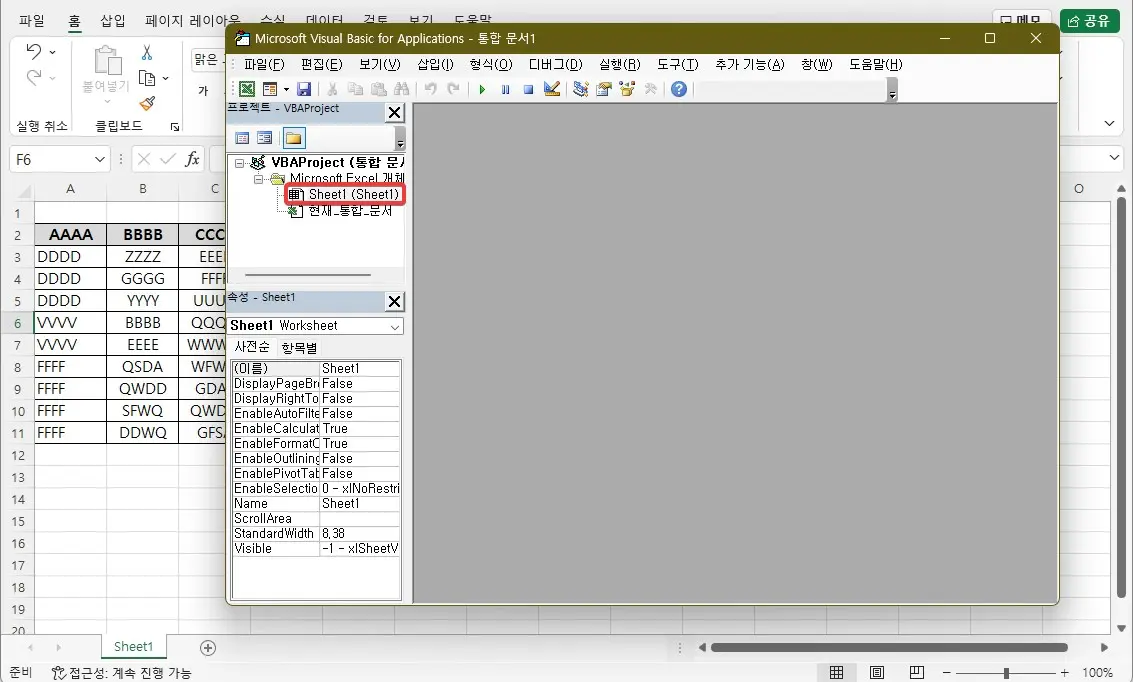Select the Visible property row value
This screenshot has height=682, width=1133.
point(359,548)
